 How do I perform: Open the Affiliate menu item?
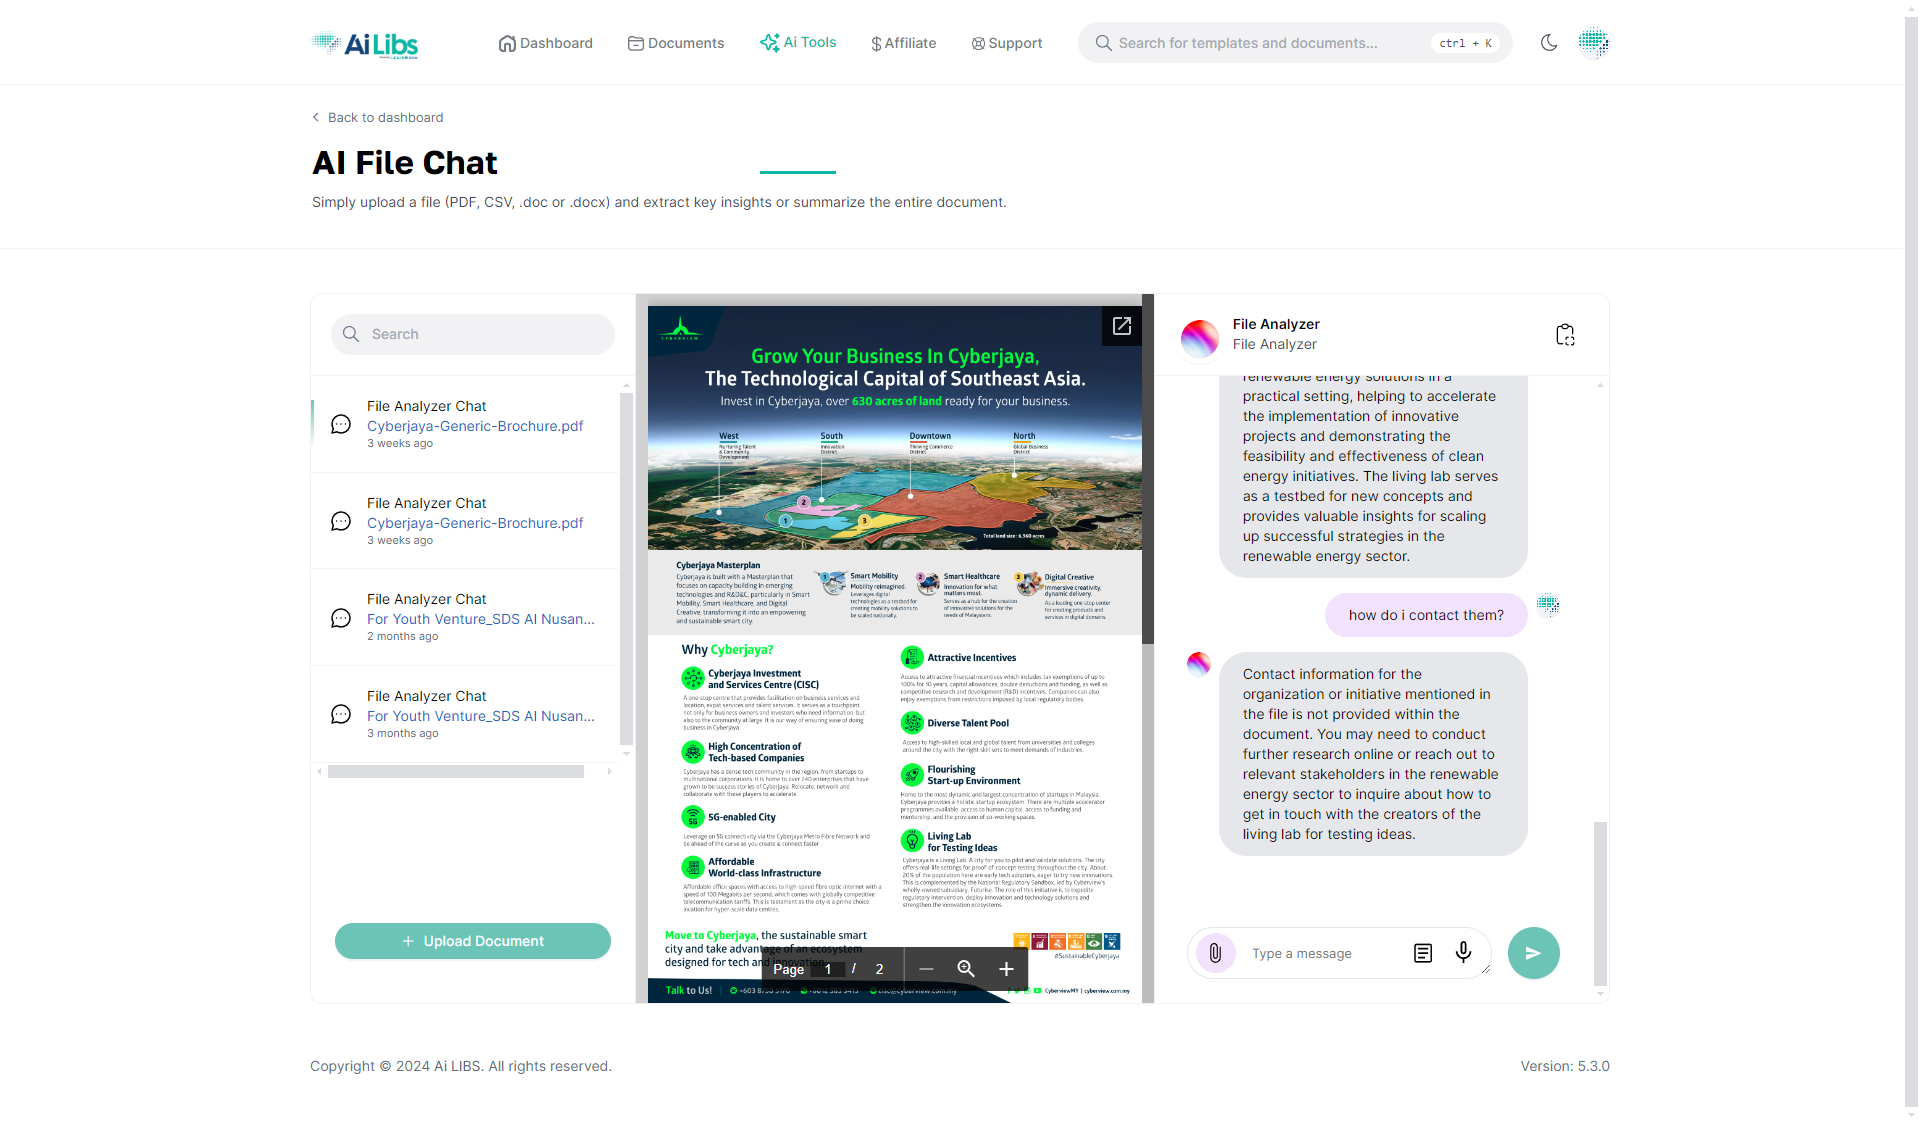coord(904,43)
